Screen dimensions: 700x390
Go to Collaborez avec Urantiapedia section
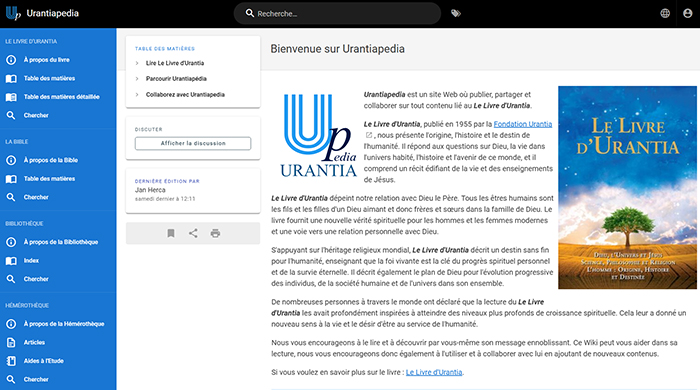[x=185, y=95]
